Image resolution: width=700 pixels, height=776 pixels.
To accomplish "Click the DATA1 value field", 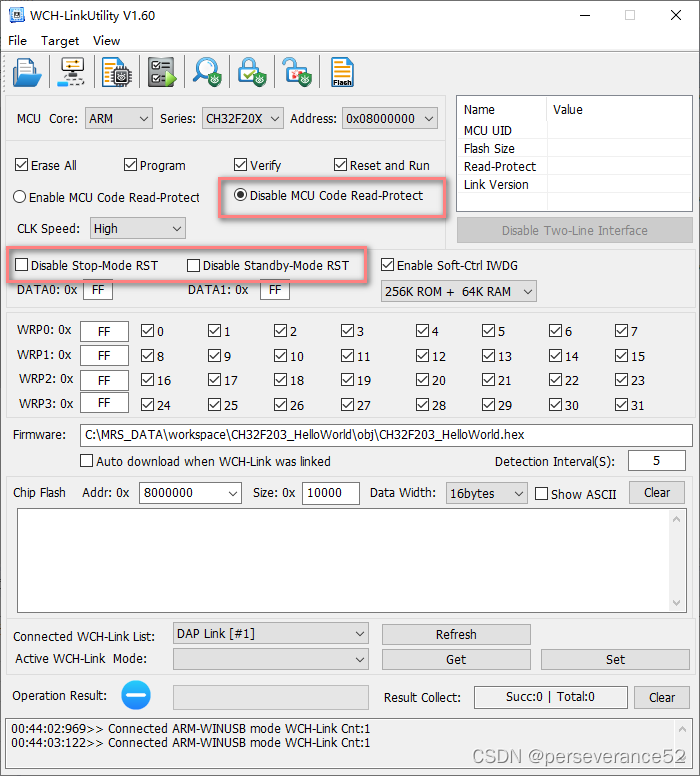I will [275, 290].
